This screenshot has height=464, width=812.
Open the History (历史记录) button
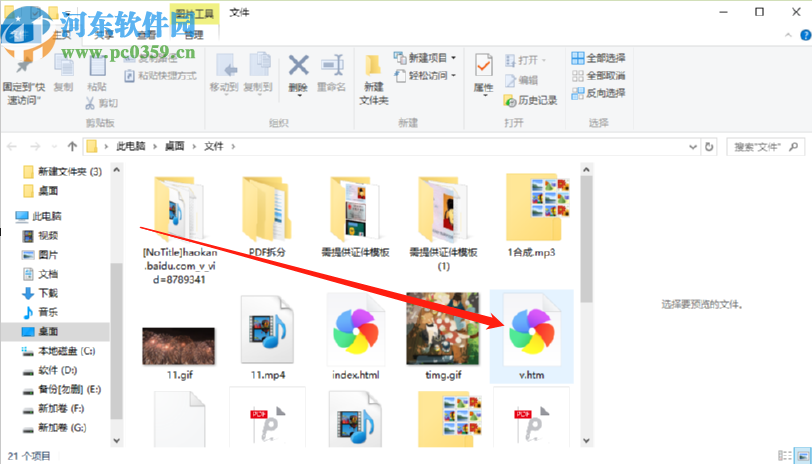[530, 100]
